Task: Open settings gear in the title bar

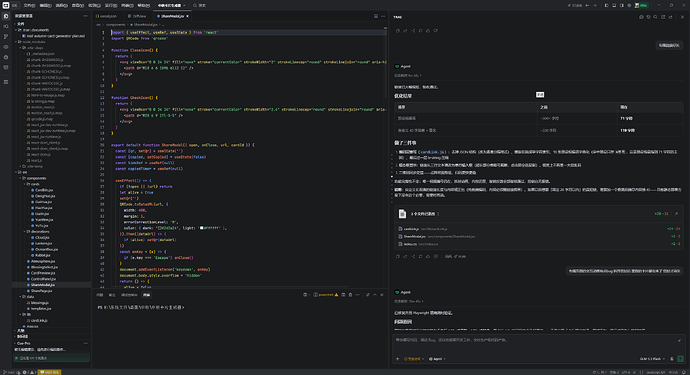Action: (629, 5)
